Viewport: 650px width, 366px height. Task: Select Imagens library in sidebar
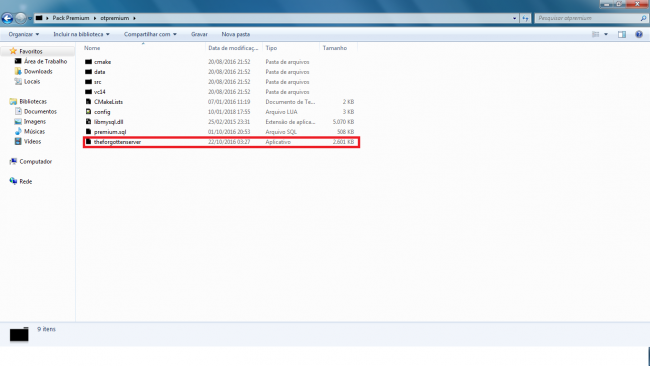[x=35, y=121]
